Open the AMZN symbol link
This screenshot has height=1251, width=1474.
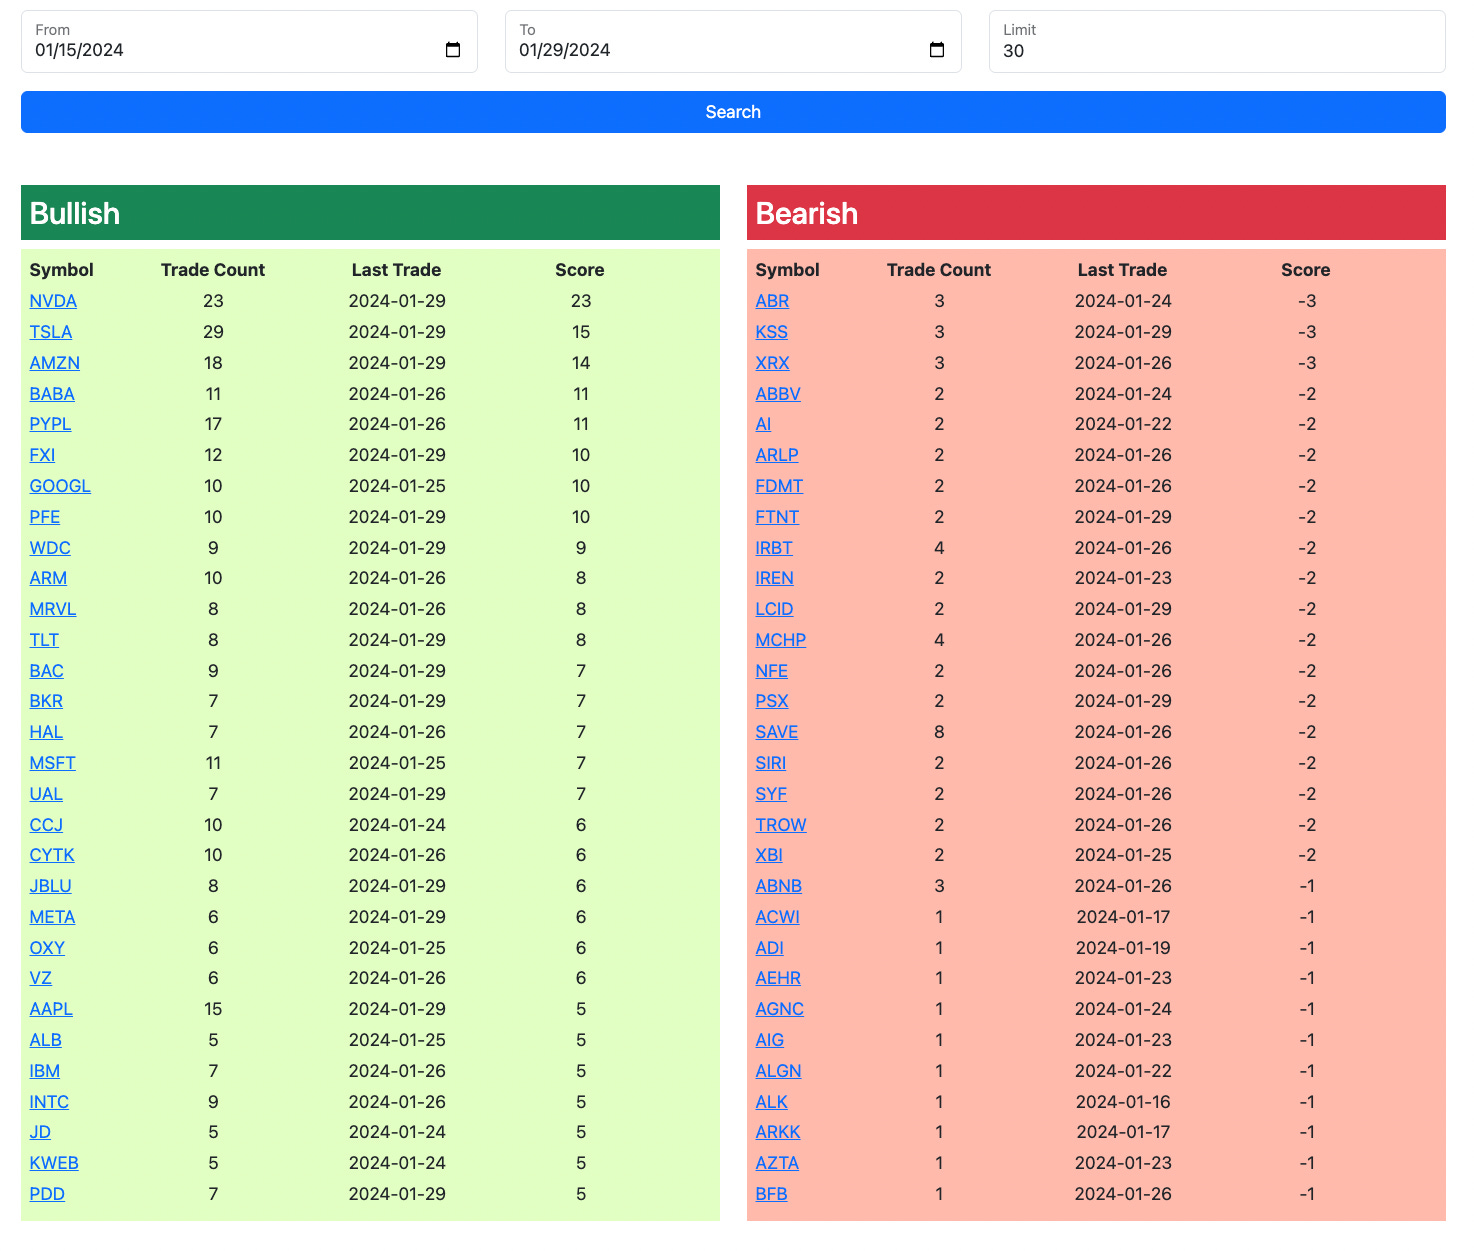55,363
